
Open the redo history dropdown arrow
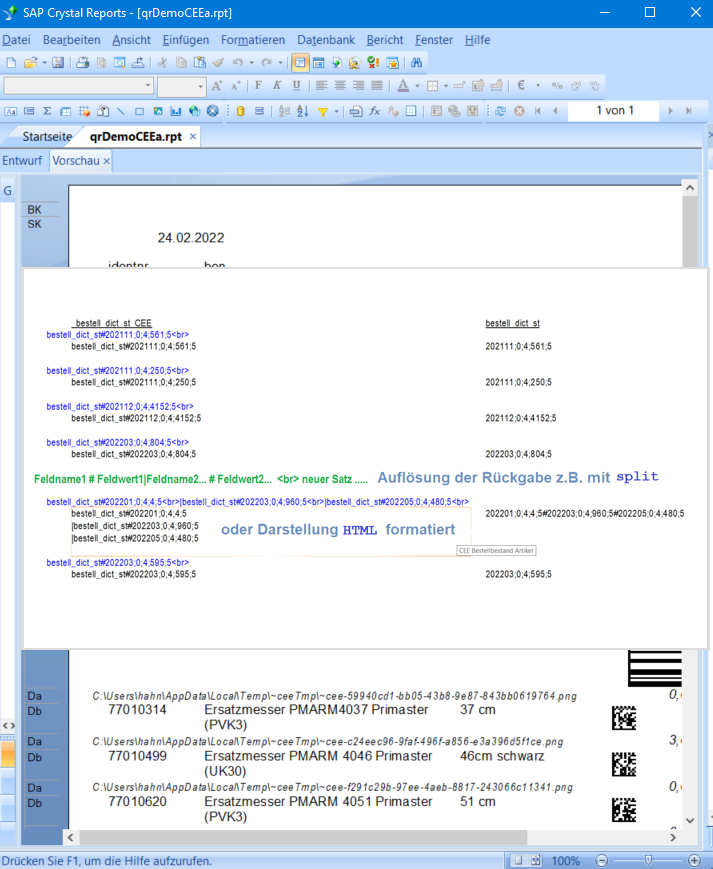tap(280, 63)
